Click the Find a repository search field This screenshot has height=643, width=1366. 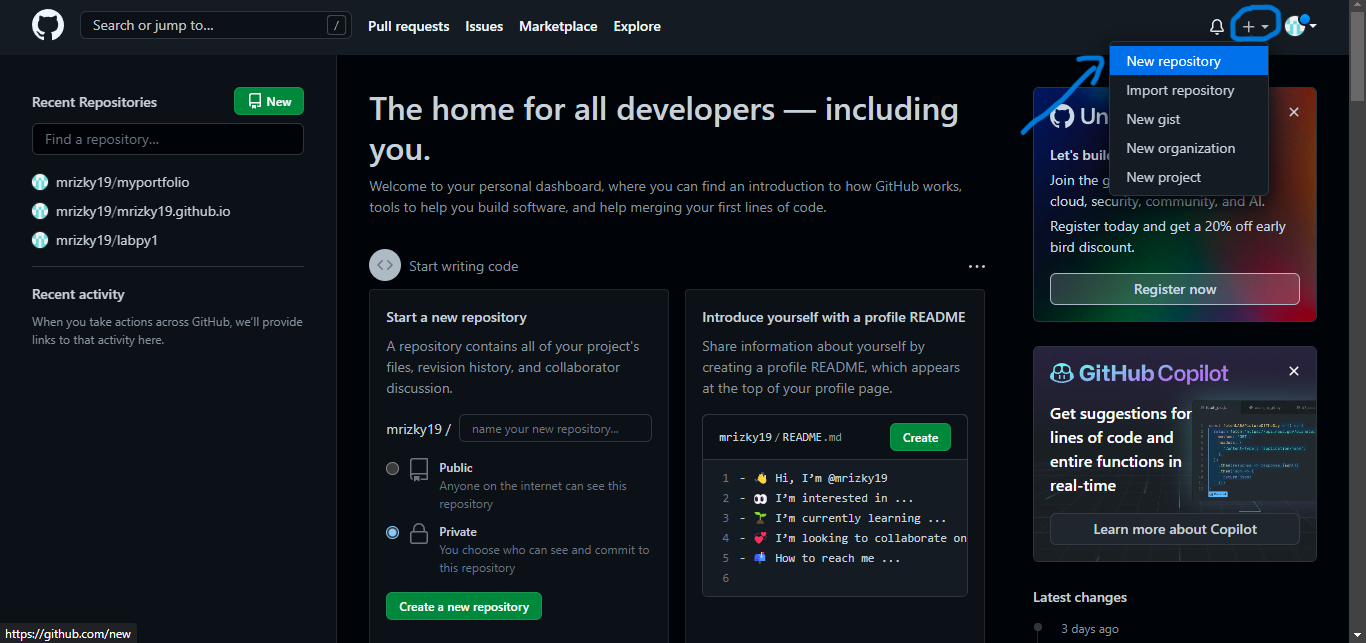coord(167,139)
